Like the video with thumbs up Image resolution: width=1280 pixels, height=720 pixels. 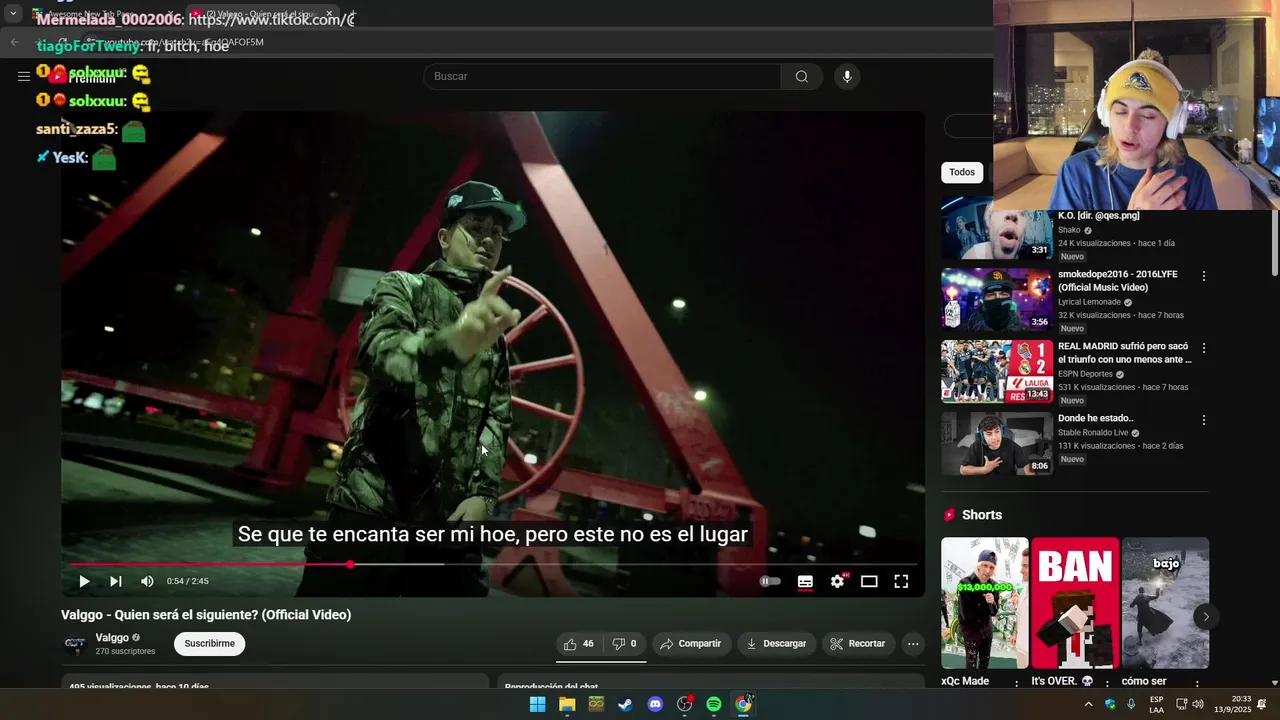pos(579,644)
